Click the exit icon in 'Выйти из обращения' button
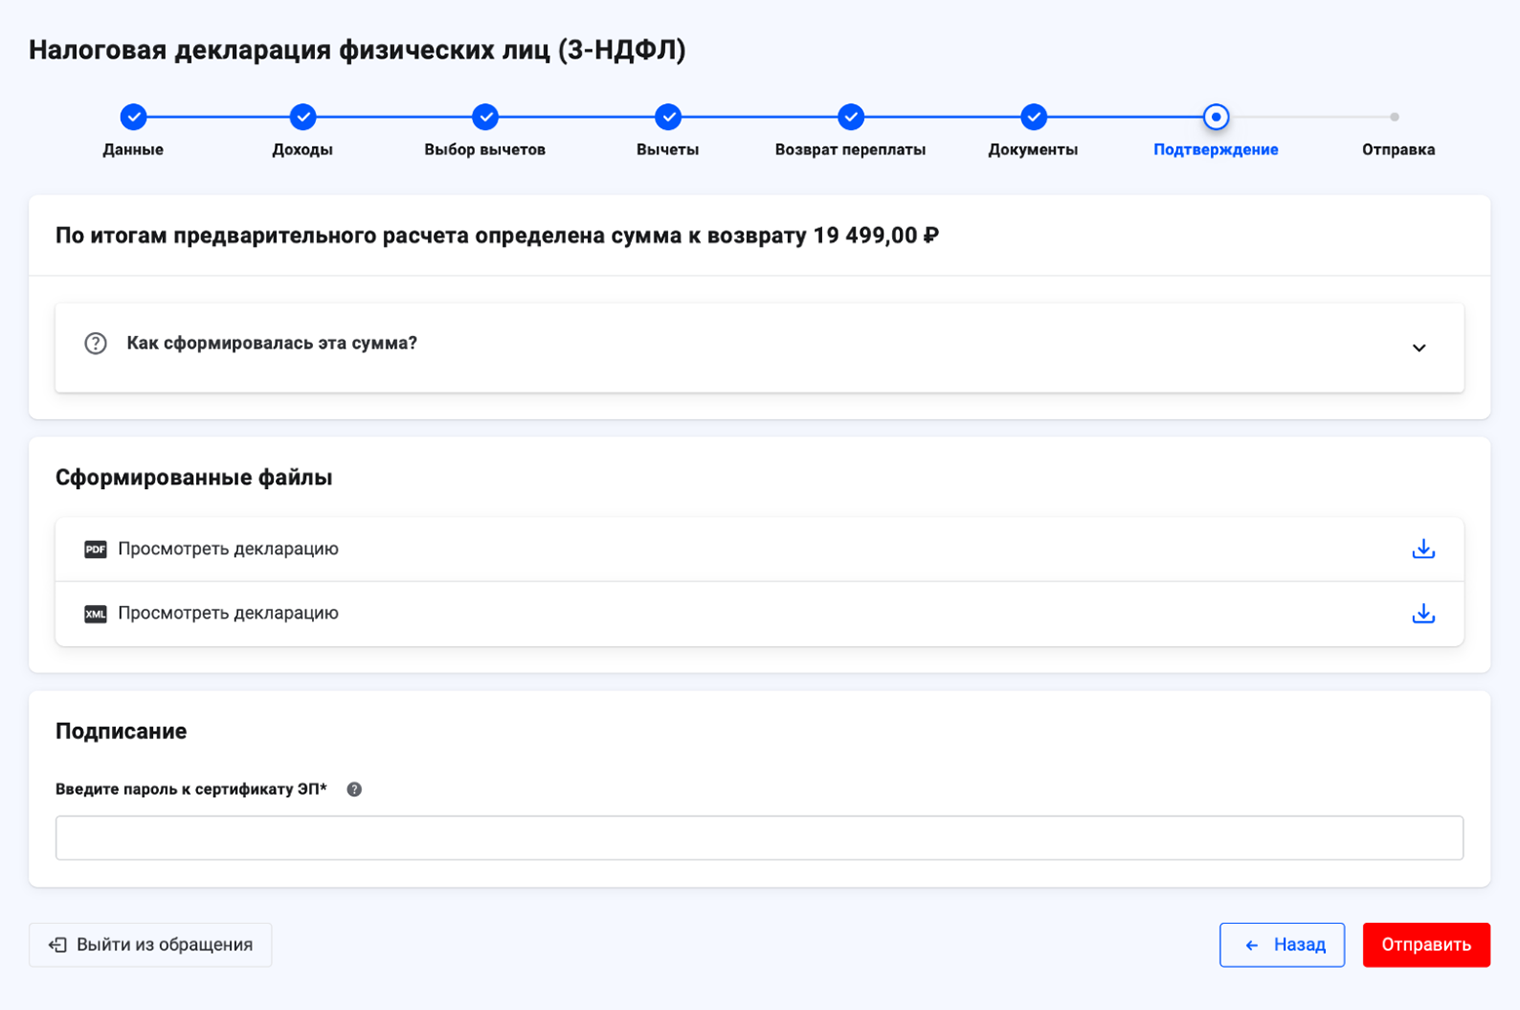 click(58, 944)
